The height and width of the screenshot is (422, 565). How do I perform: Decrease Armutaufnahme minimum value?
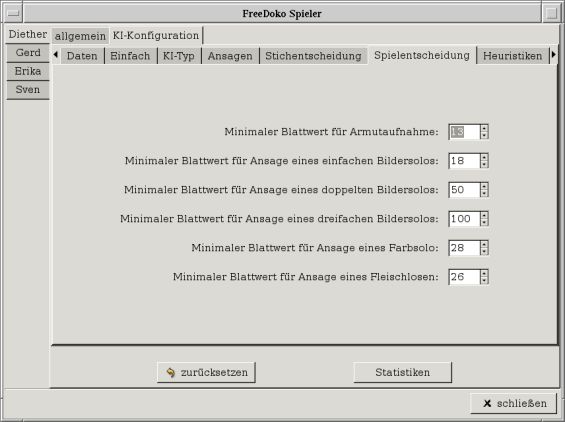(x=484, y=136)
